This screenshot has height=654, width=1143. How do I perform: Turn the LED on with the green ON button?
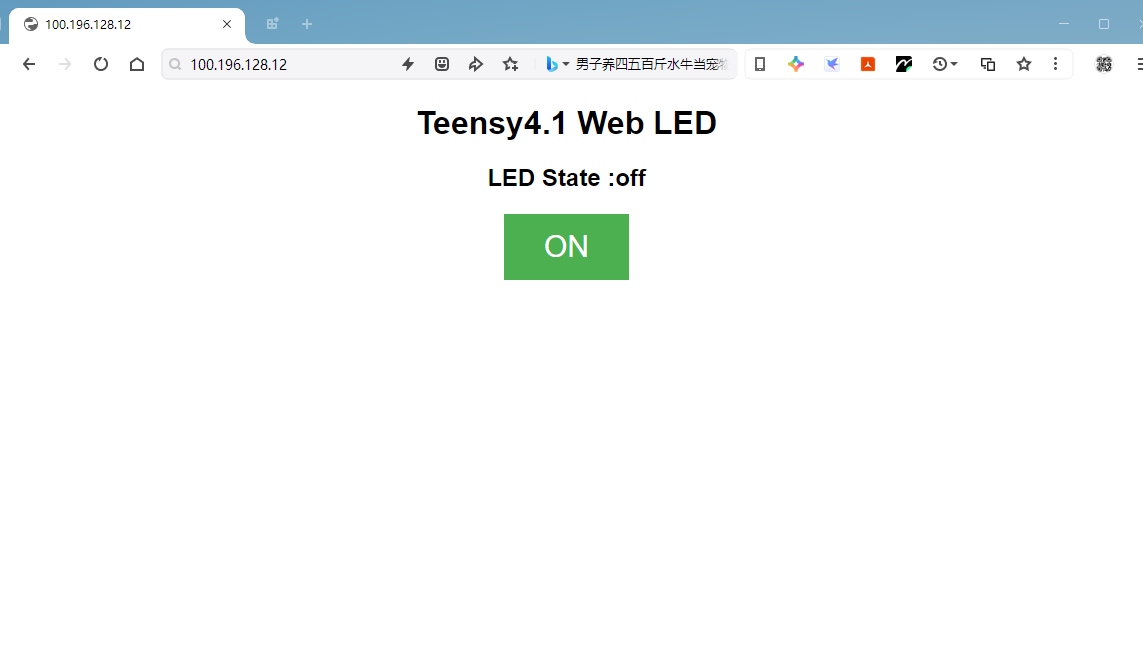[566, 246]
